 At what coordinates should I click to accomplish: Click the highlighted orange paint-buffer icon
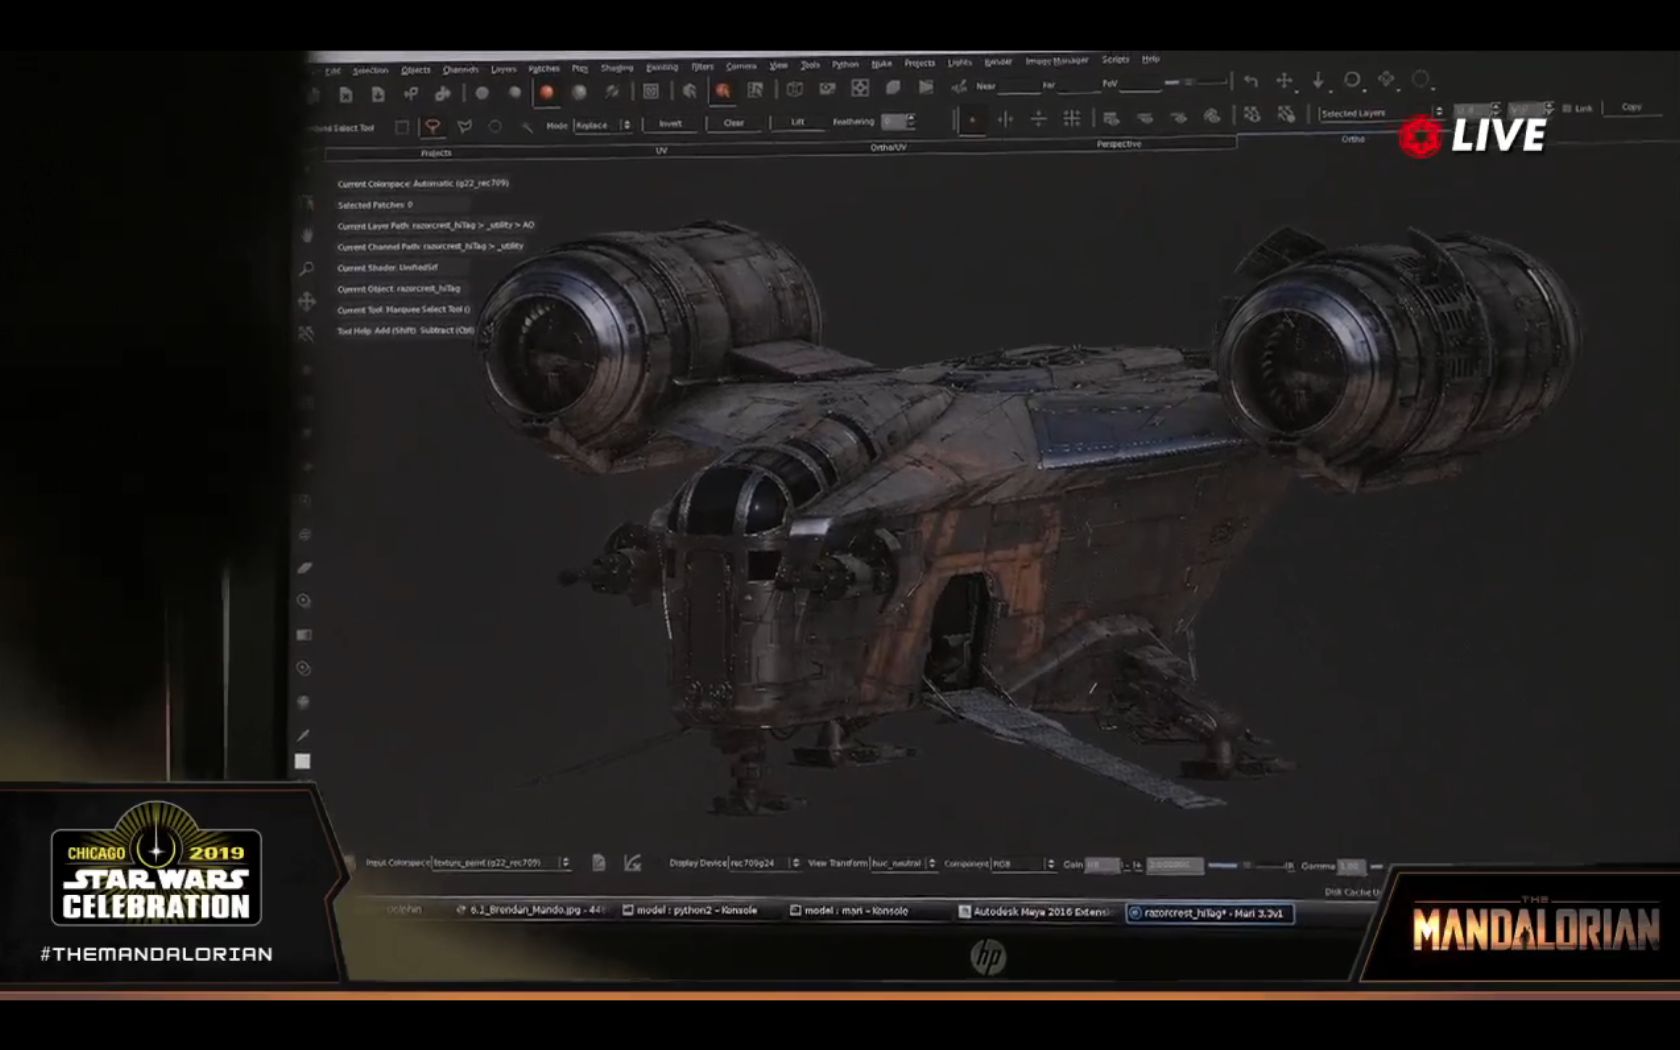[722, 91]
